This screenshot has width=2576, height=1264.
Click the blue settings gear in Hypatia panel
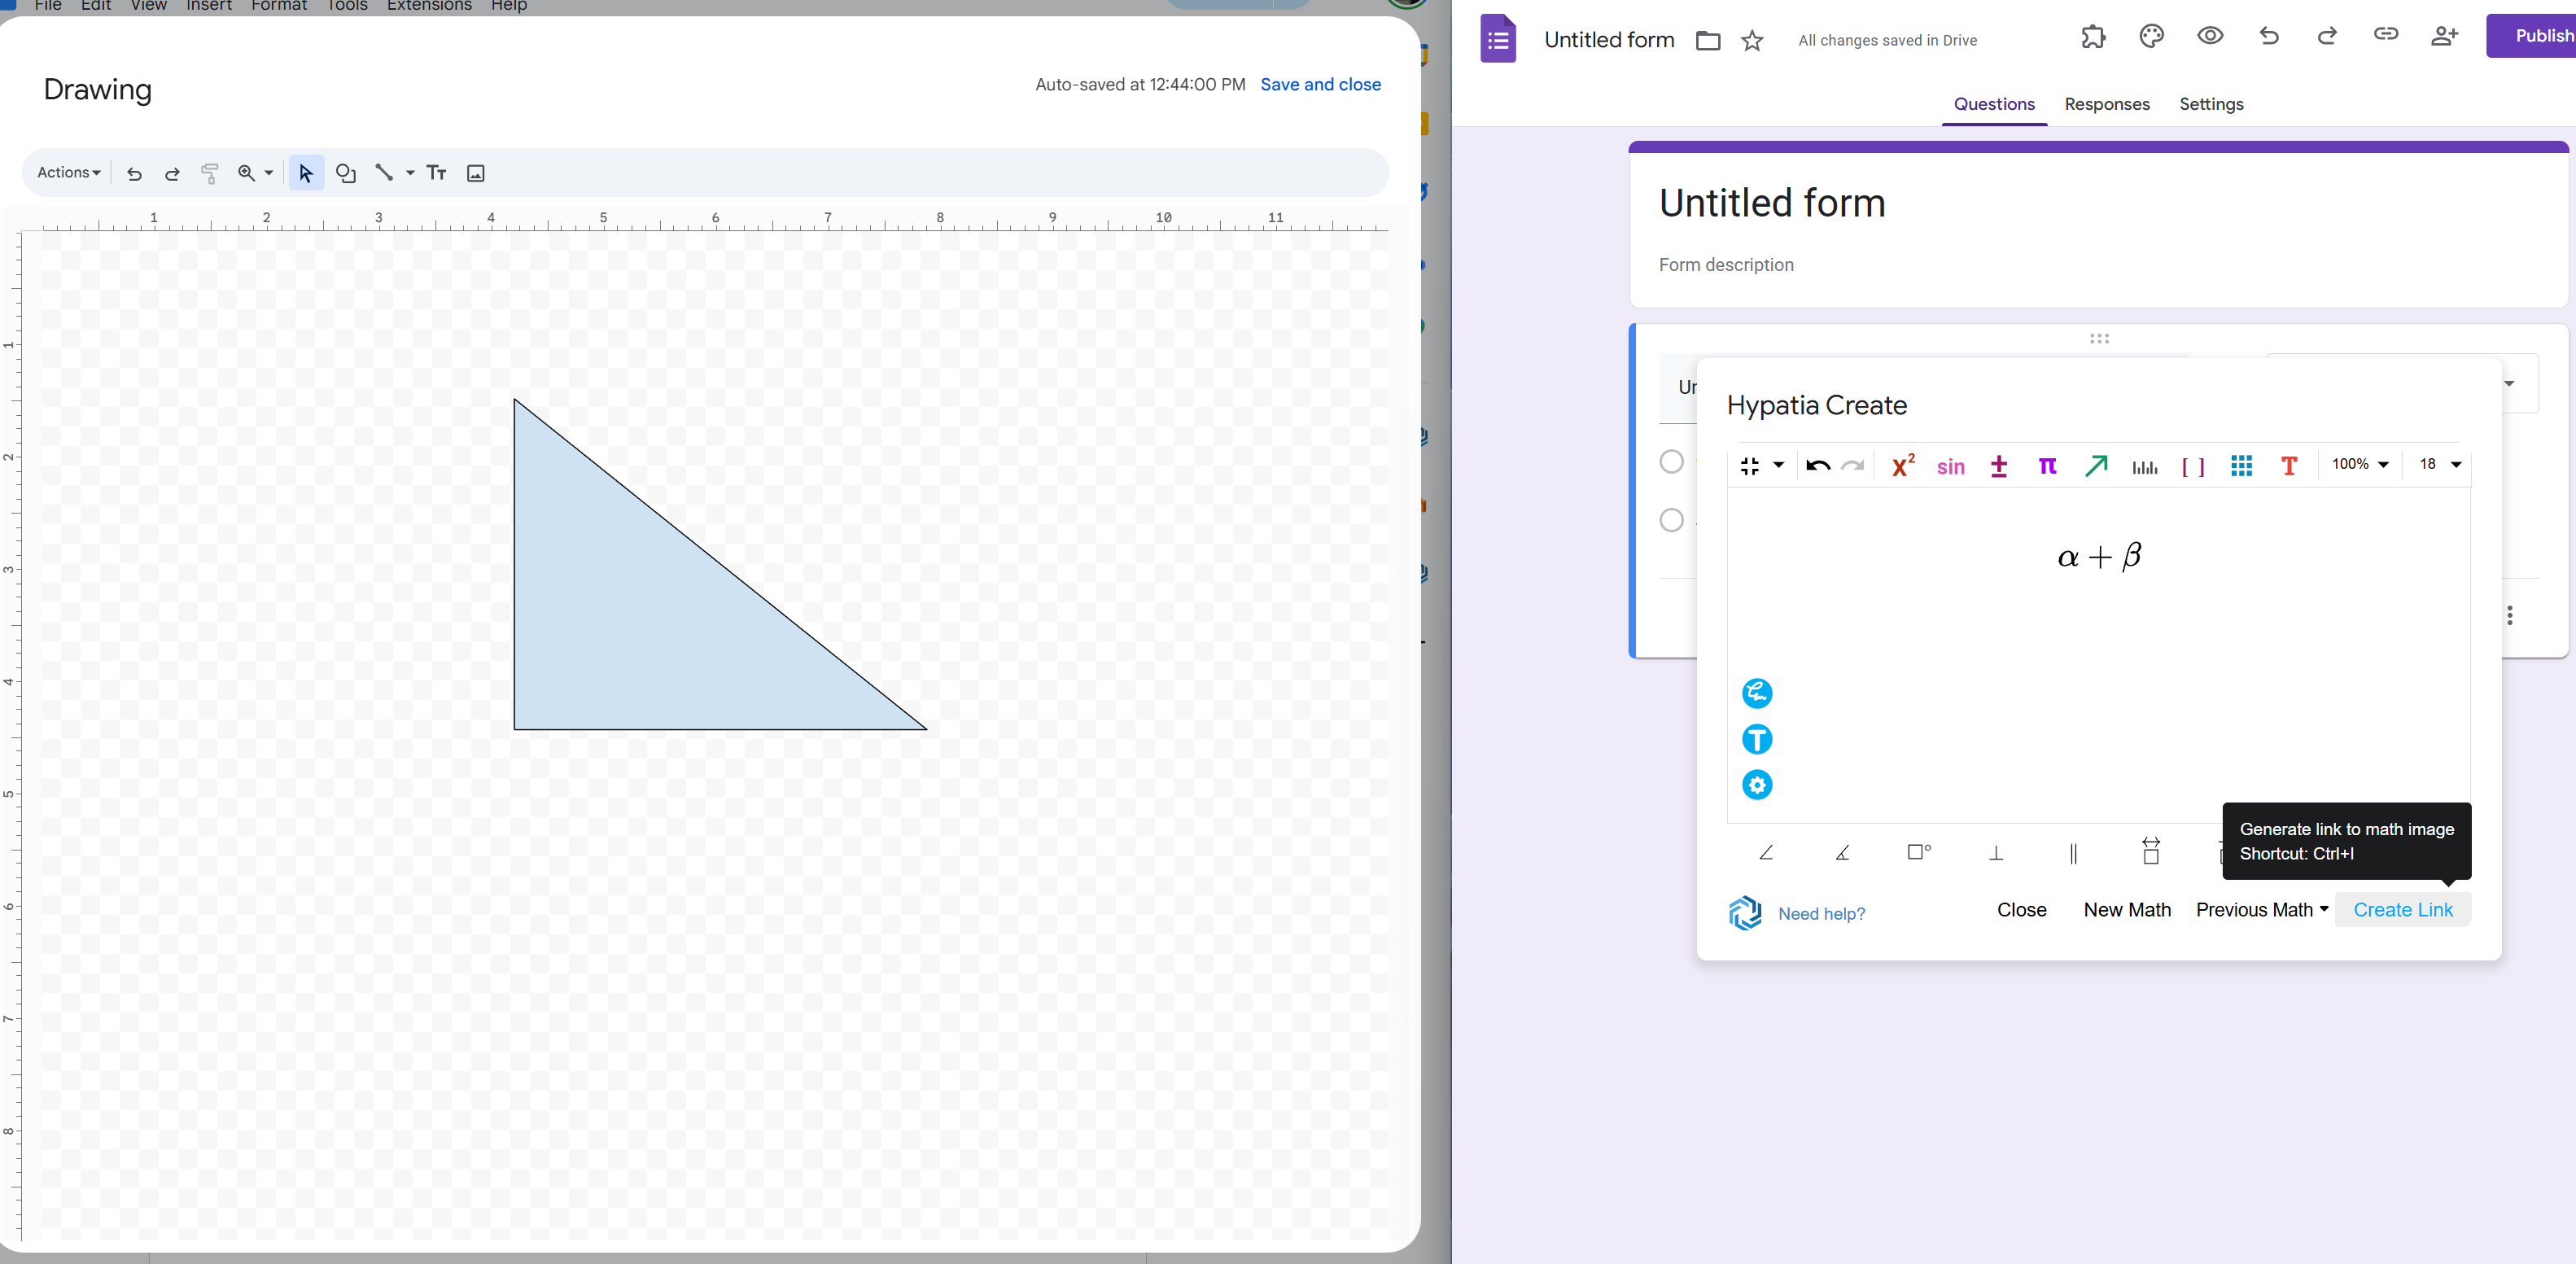click(1757, 786)
